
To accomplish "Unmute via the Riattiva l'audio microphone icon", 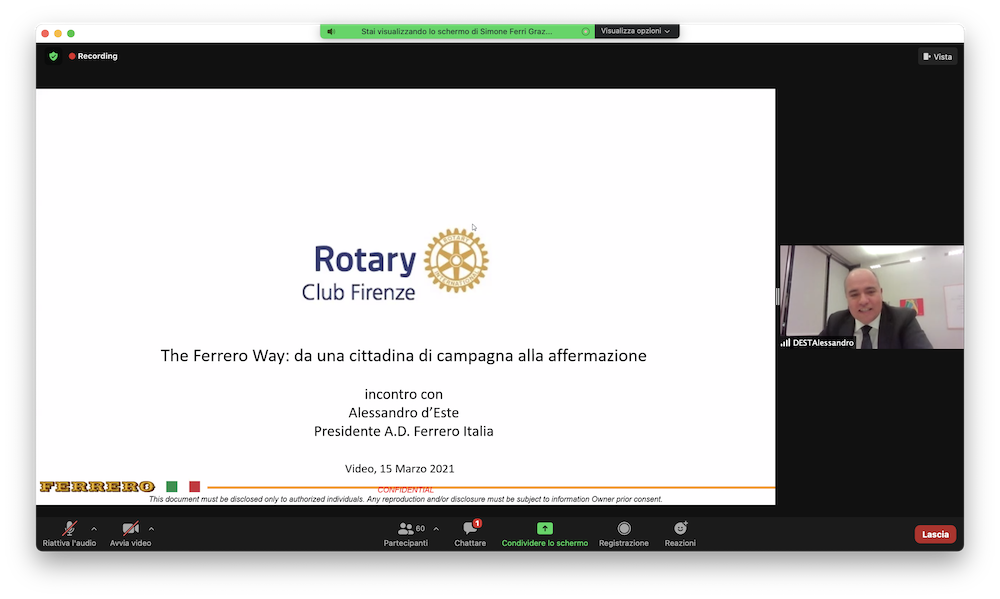I will 69,528.
